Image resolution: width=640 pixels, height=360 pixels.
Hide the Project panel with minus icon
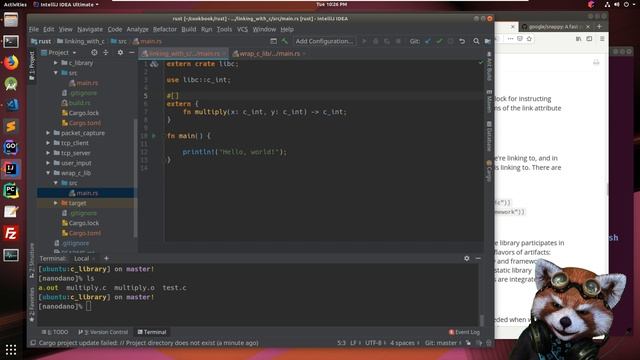[131, 53]
